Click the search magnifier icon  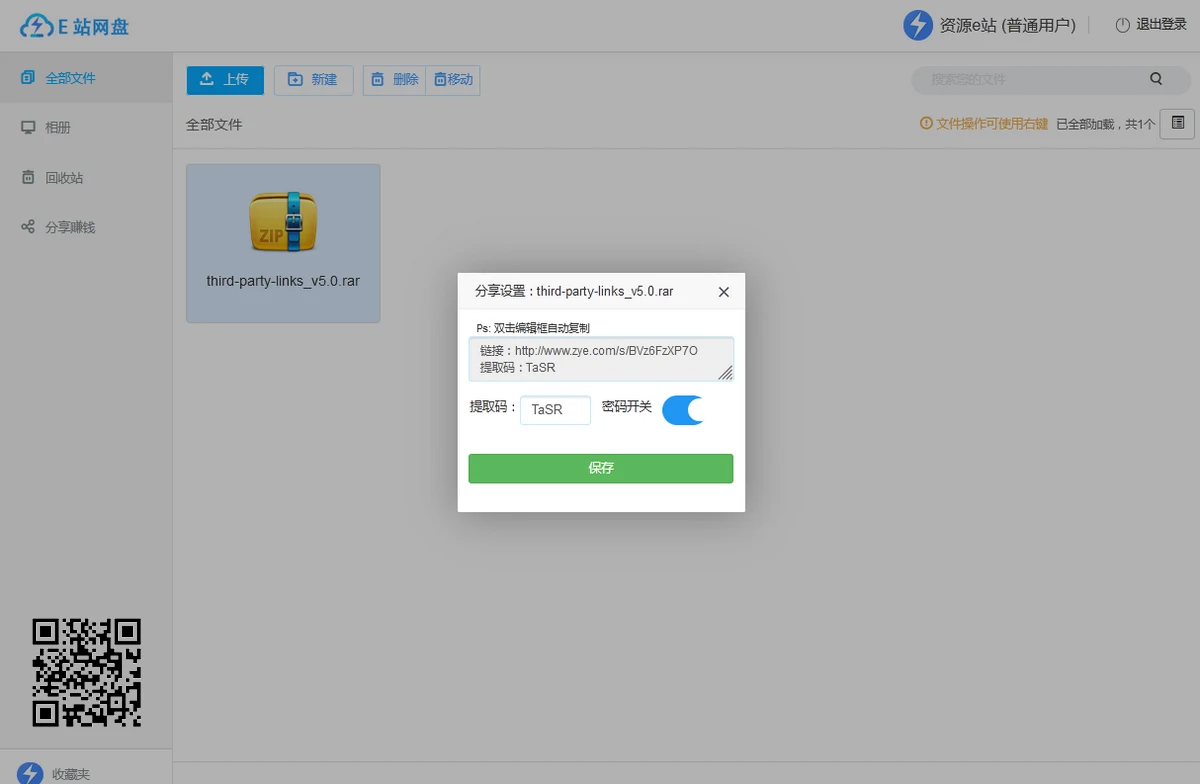coord(1156,79)
